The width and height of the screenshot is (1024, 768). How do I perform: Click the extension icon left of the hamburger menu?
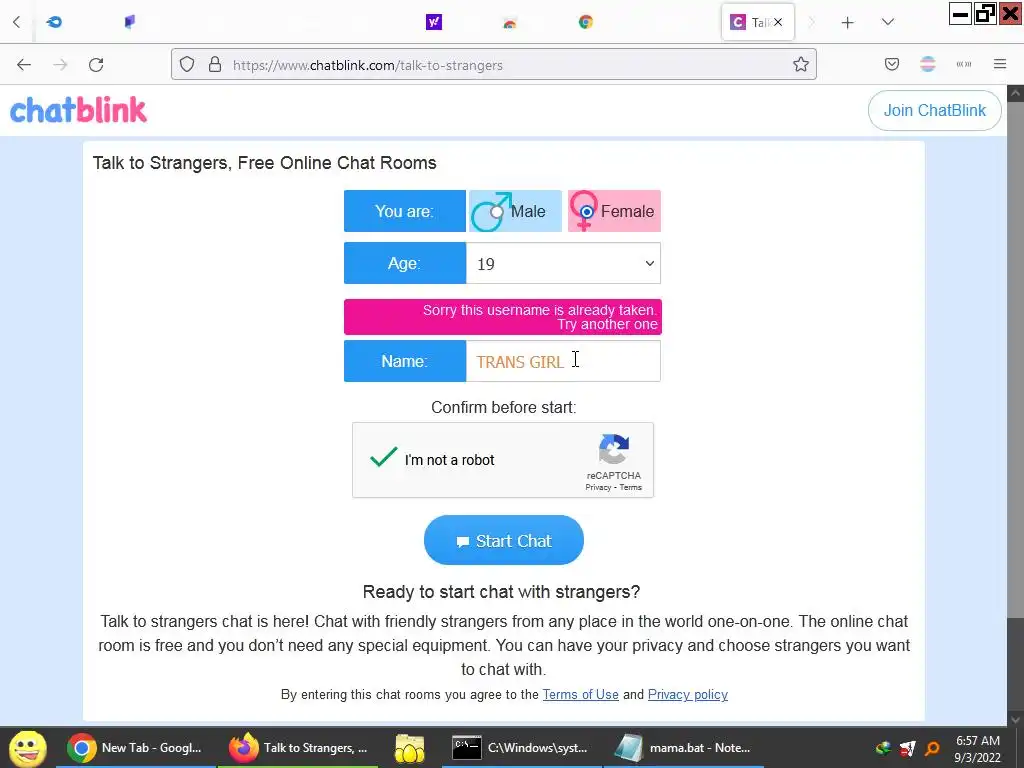(x=964, y=65)
